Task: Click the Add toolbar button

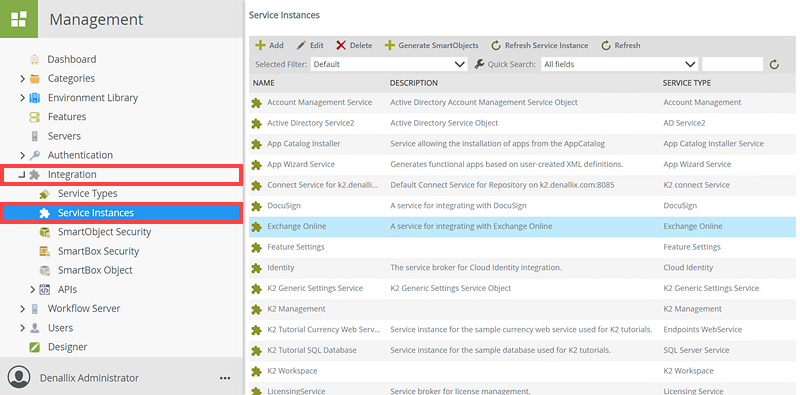Action: 269,45
